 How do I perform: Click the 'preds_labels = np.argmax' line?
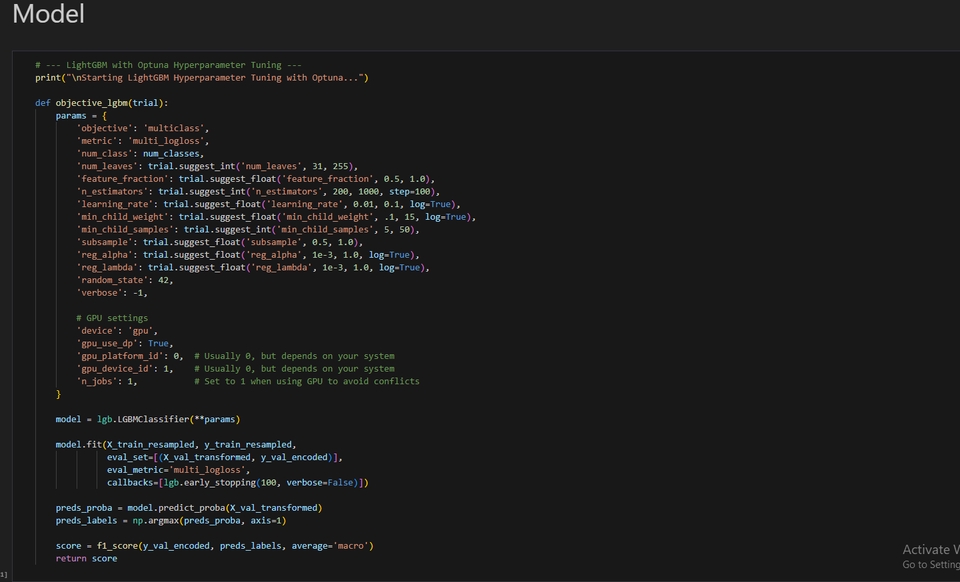pyautogui.click(x=171, y=521)
